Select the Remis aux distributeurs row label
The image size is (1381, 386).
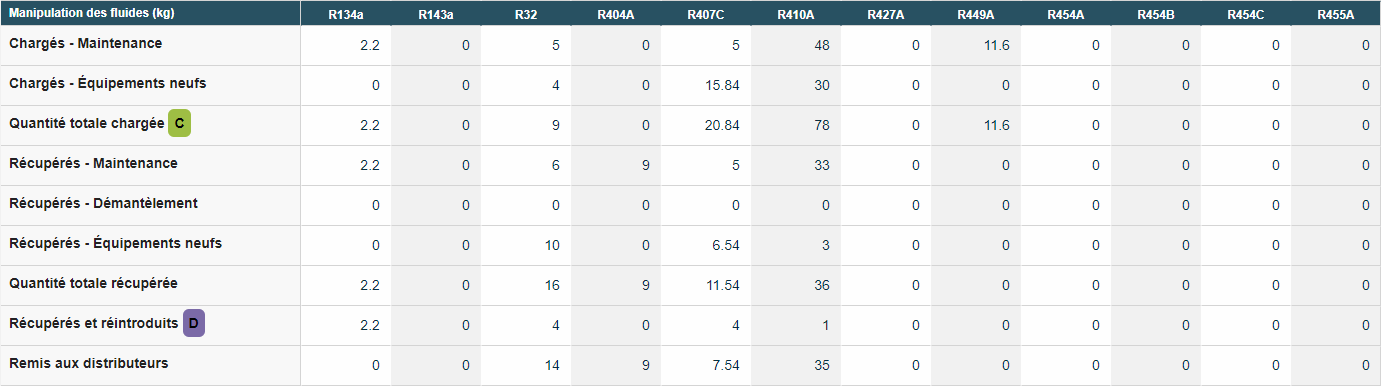coord(88,364)
